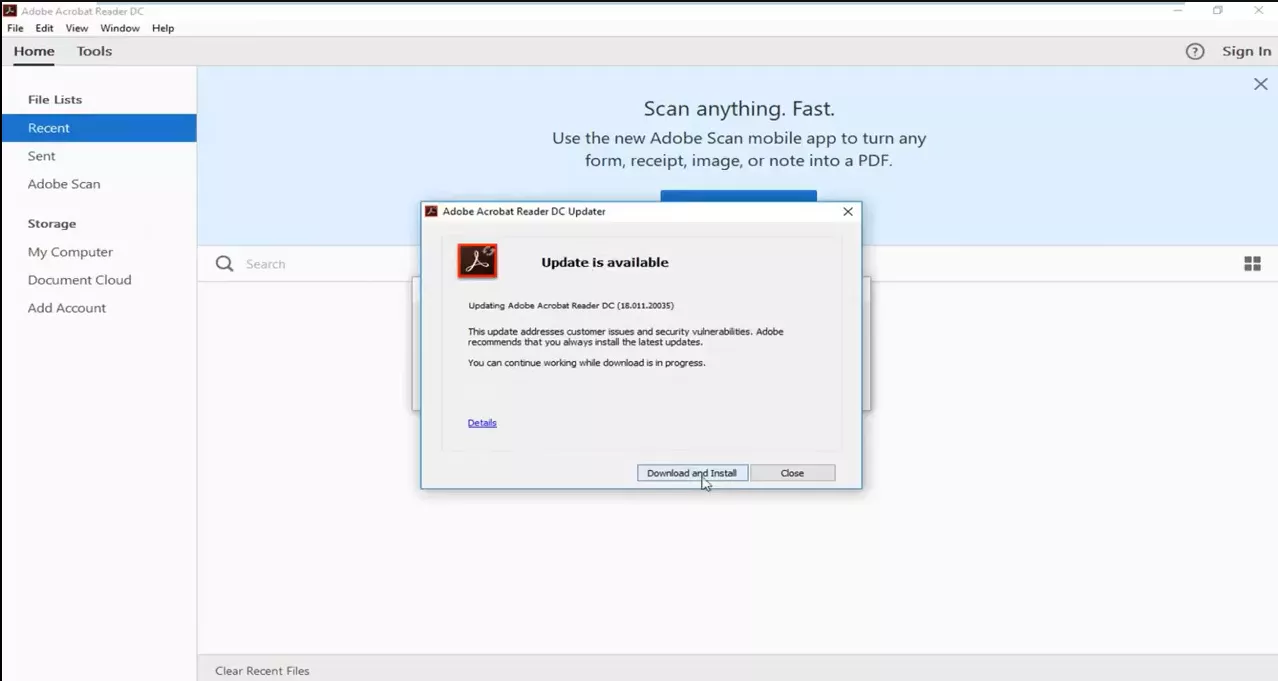
Task: Switch to grid view of recent files
Action: 1252,263
